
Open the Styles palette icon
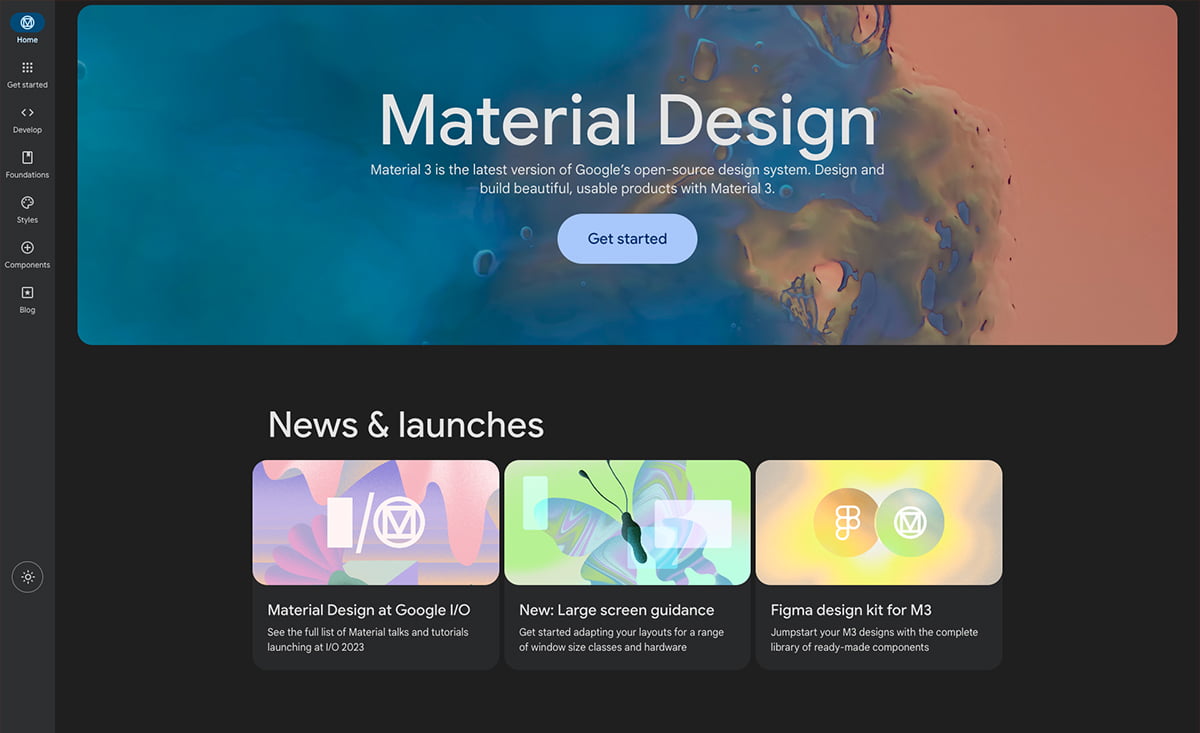point(27,203)
